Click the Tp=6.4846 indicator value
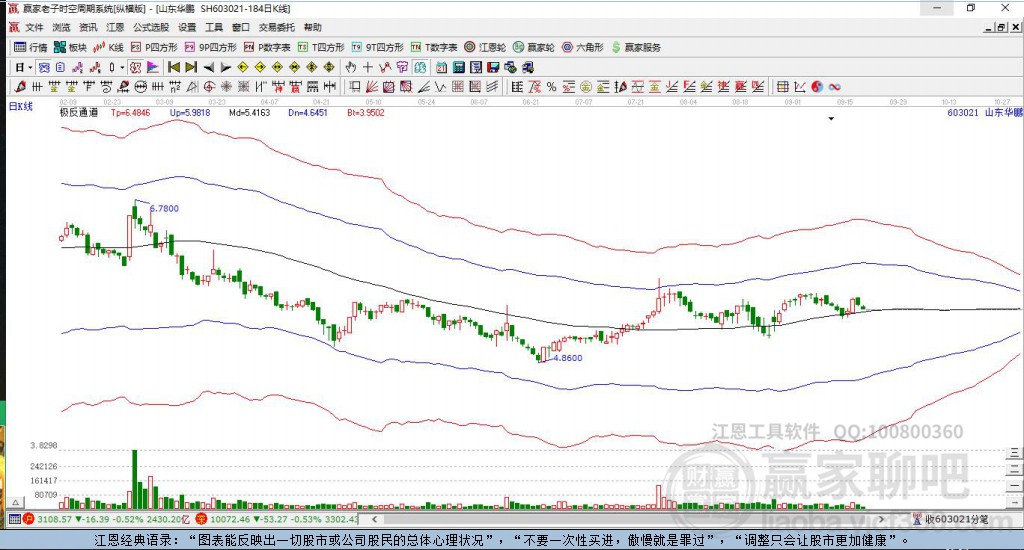 [131, 112]
